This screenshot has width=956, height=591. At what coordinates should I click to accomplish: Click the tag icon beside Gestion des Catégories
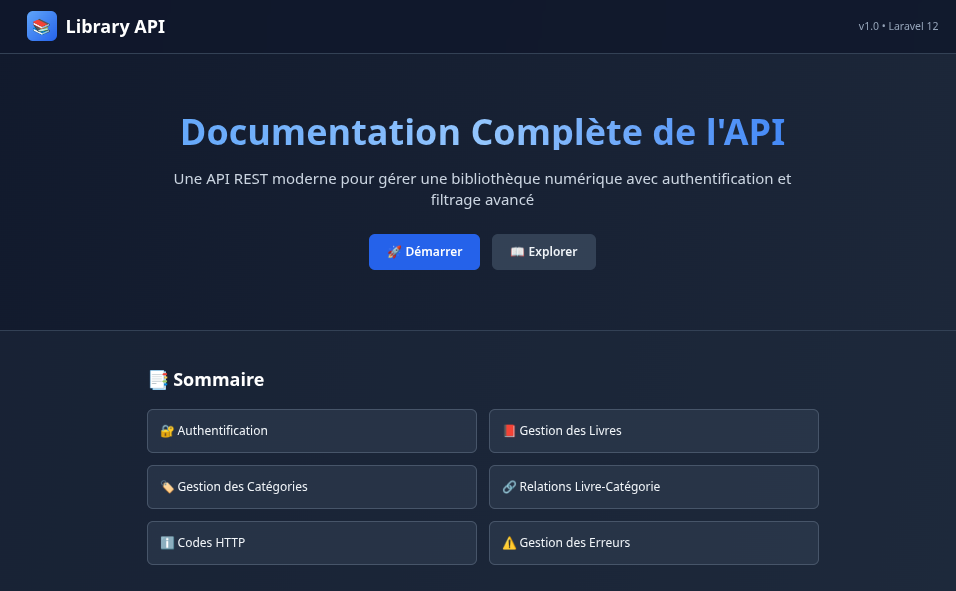[167, 486]
